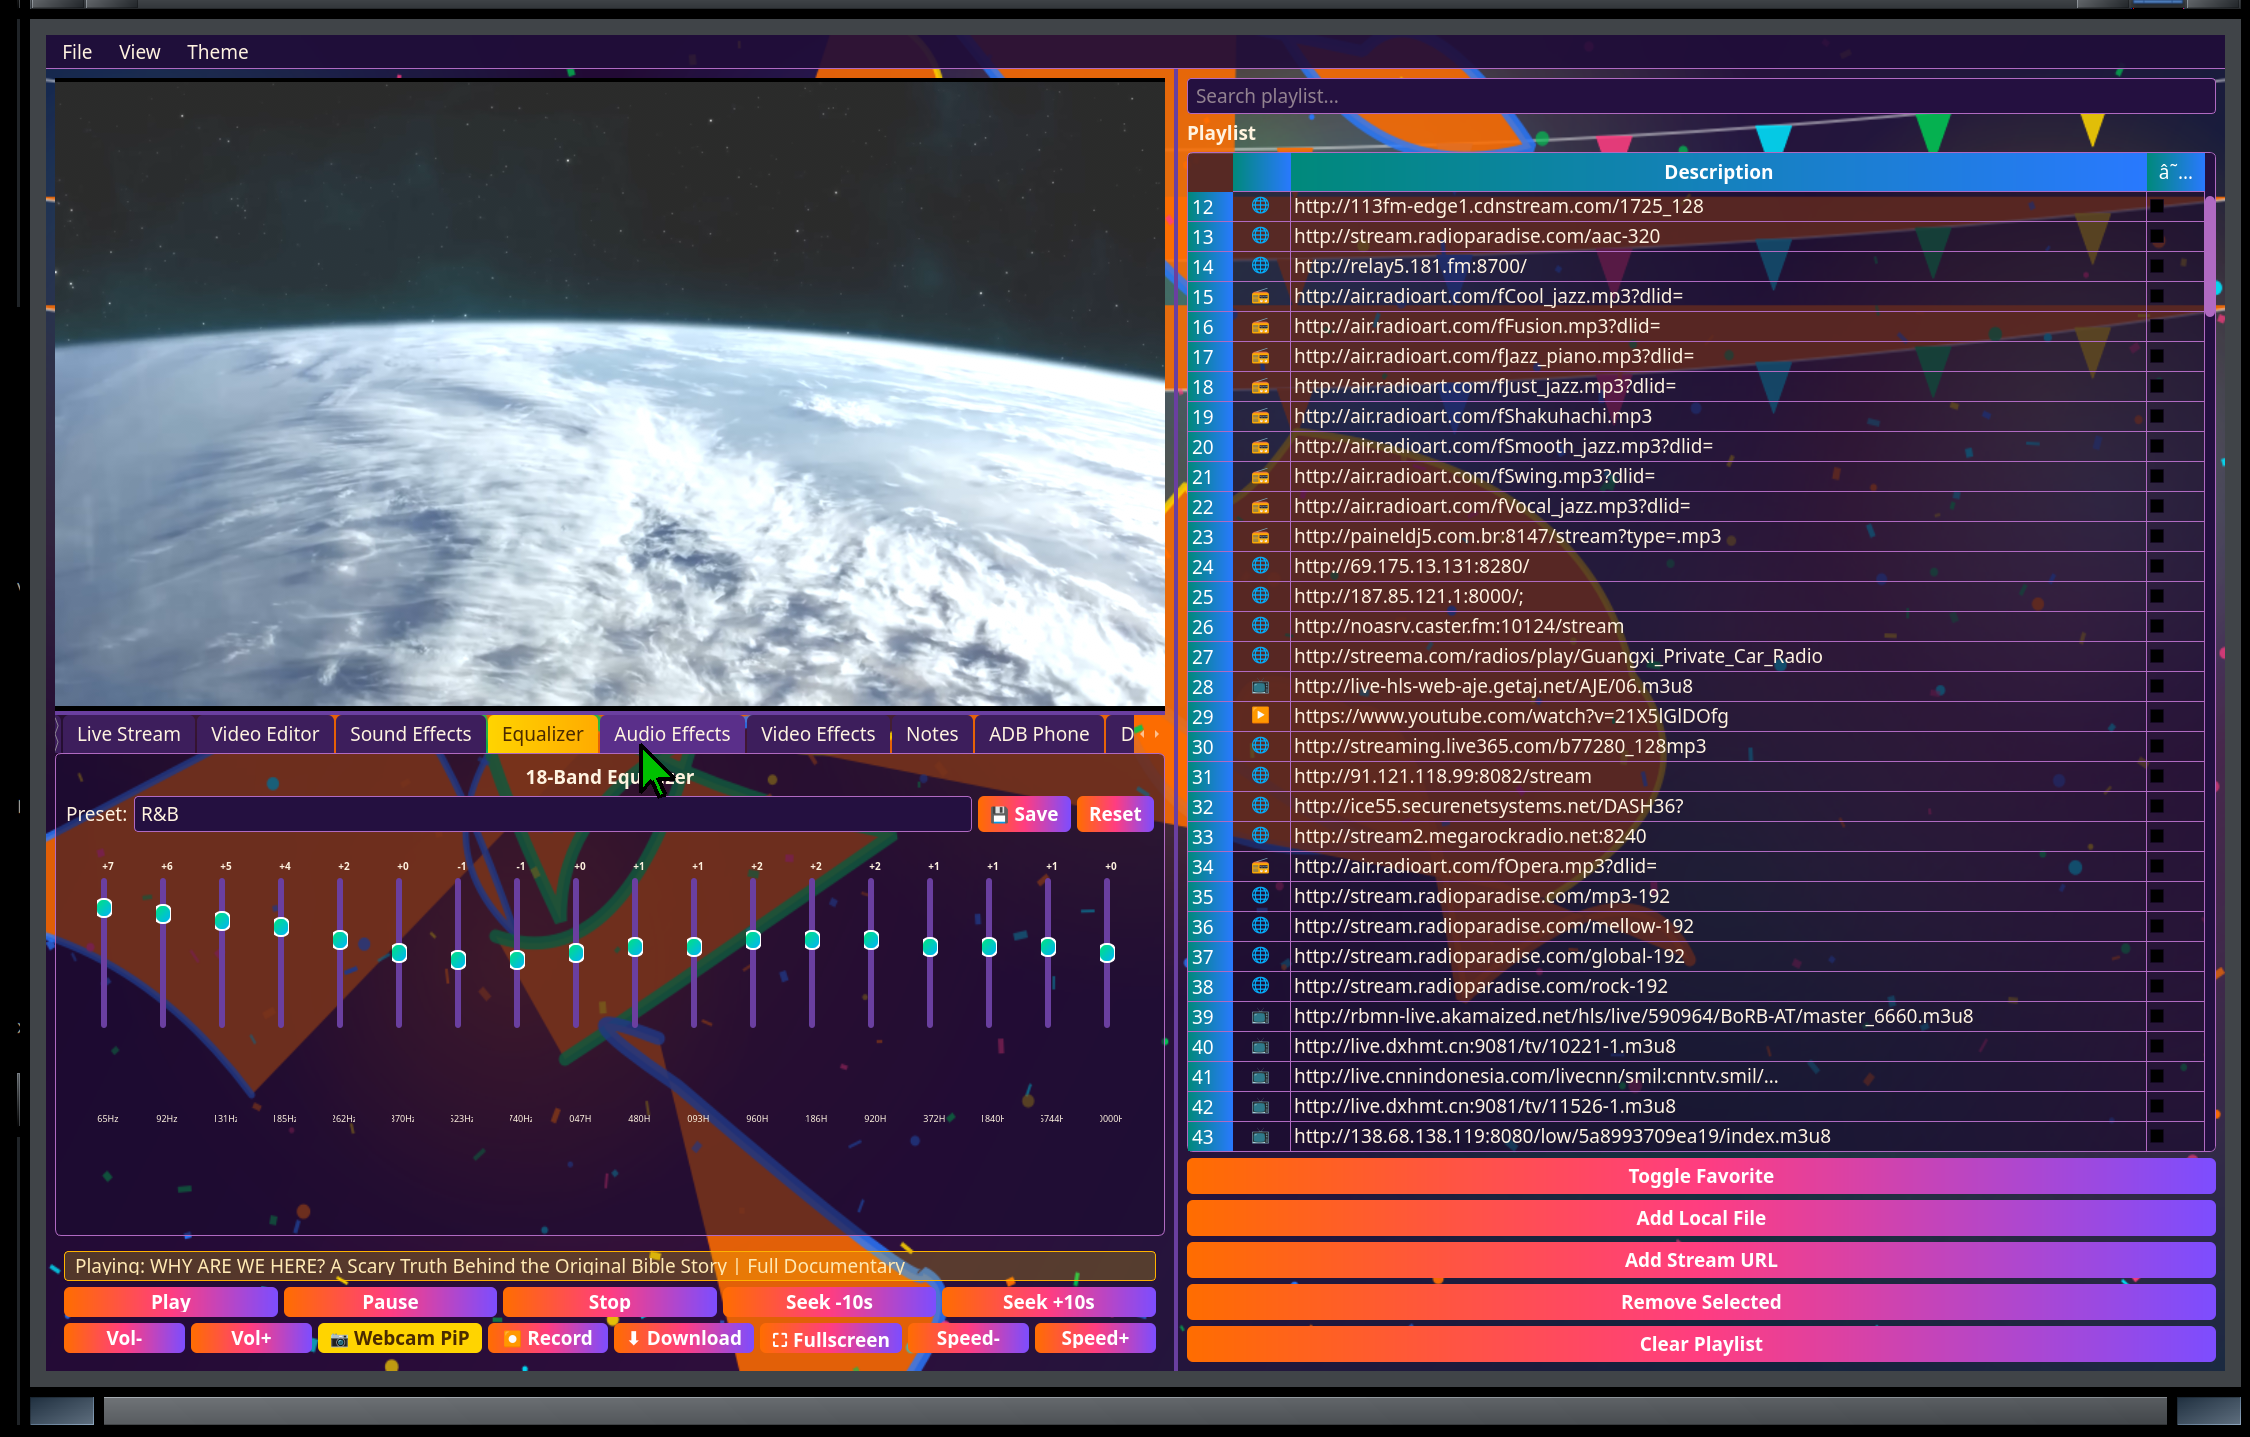Open the File menu
Screen dimensions: 2250x1437
coord(77,52)
